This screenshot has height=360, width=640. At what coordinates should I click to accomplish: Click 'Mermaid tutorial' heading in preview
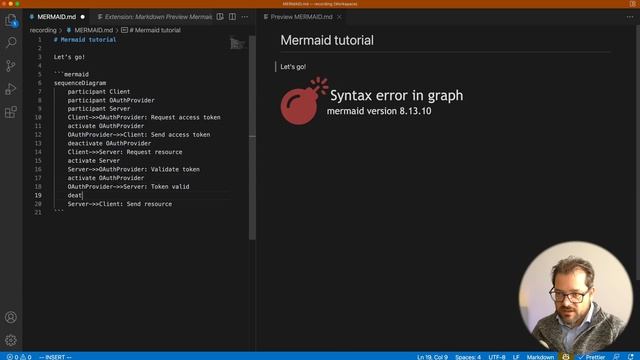click(x=327, y=40)
